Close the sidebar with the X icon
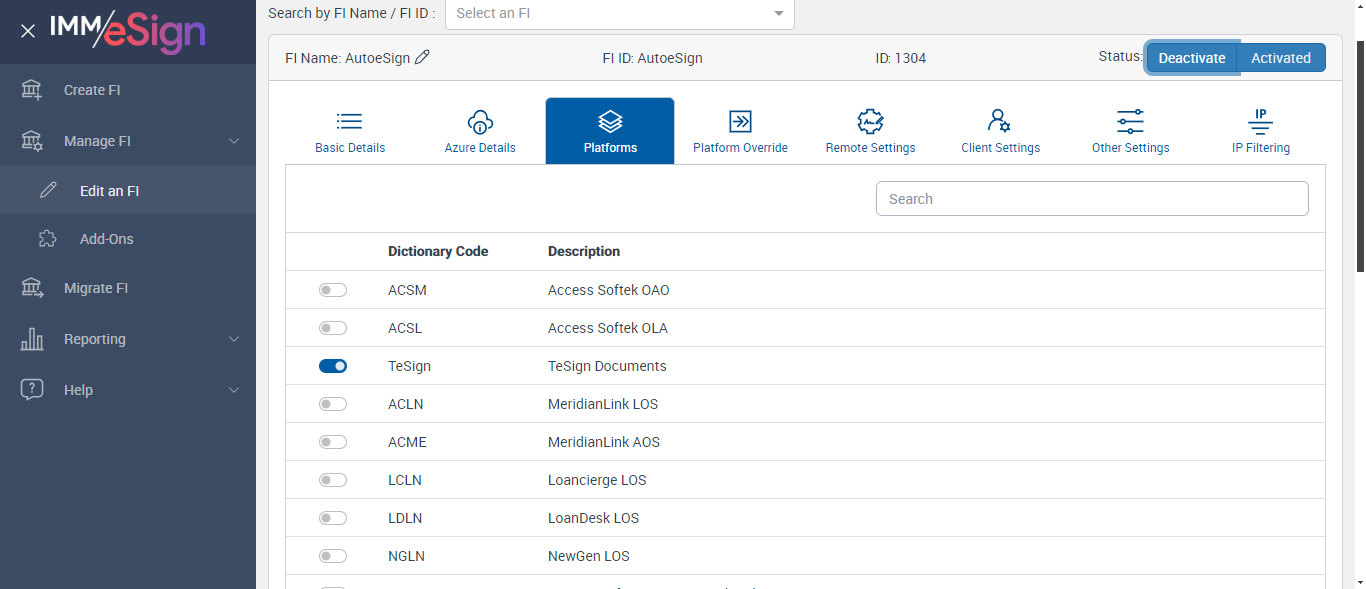Image resolution: width=1366 pixels, height=589 pixels. pyautogui.click(x=28, y=31)
